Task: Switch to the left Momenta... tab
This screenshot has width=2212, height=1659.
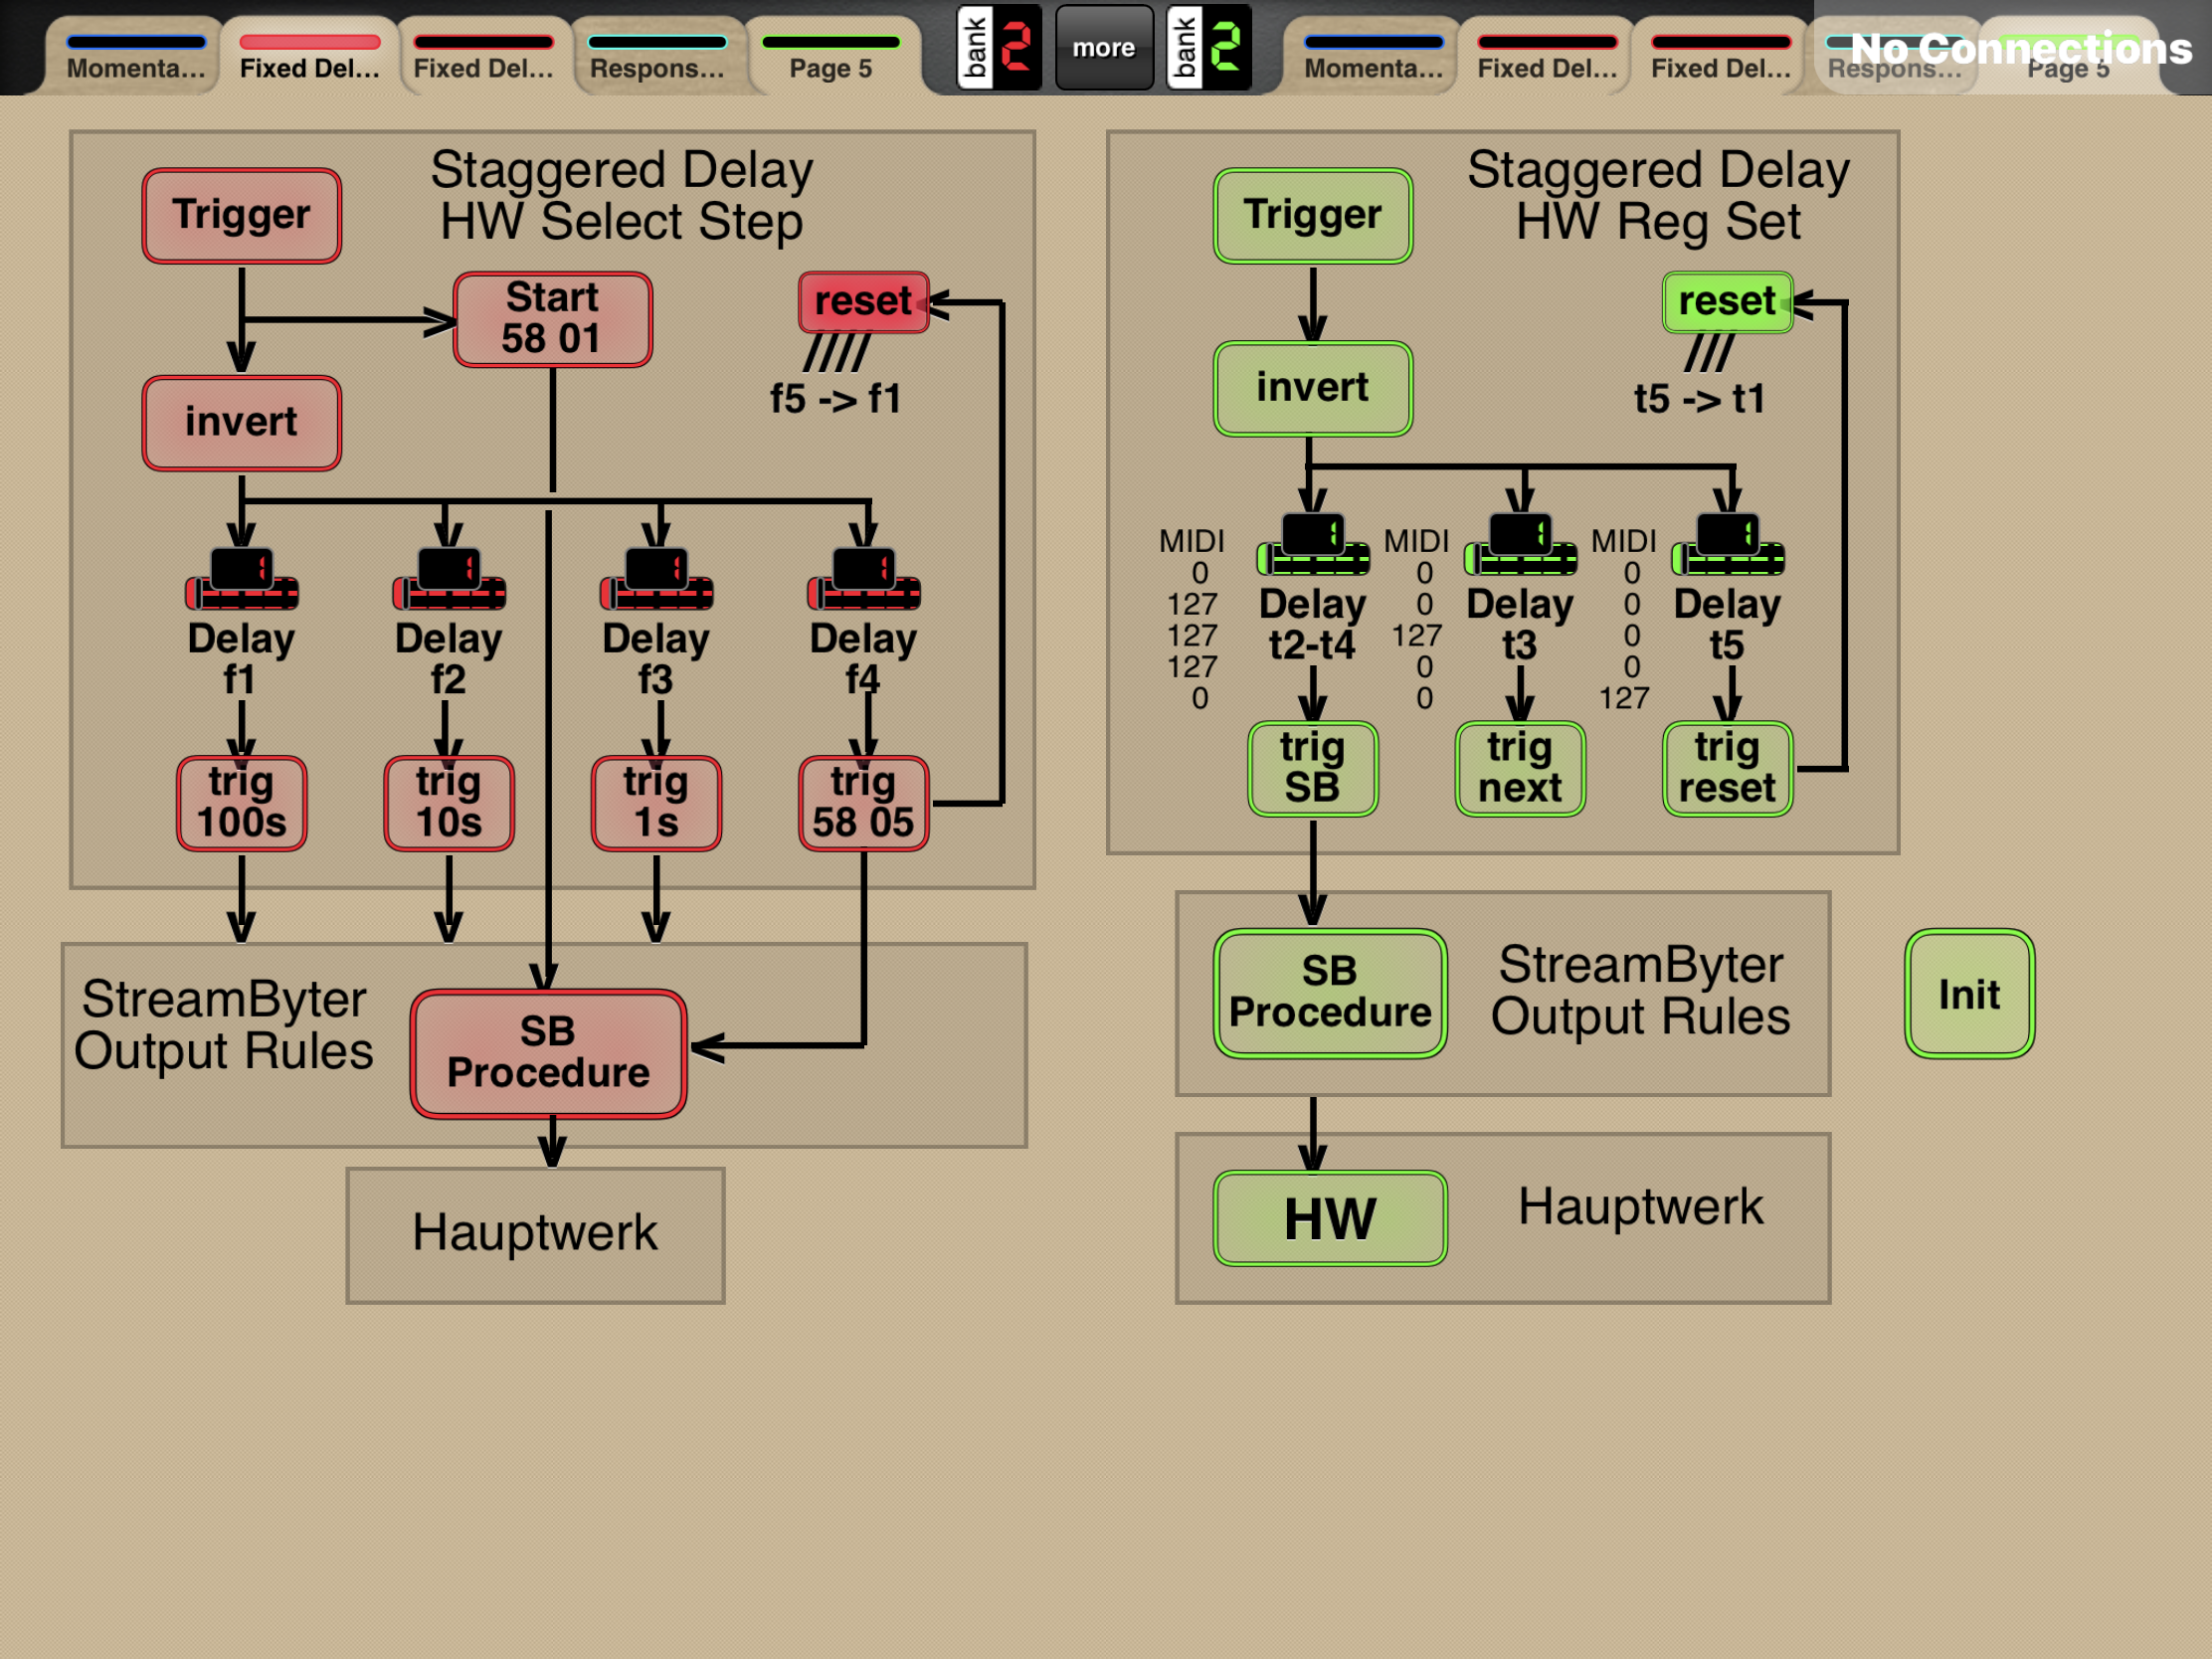Action: [x=136, y=57]
